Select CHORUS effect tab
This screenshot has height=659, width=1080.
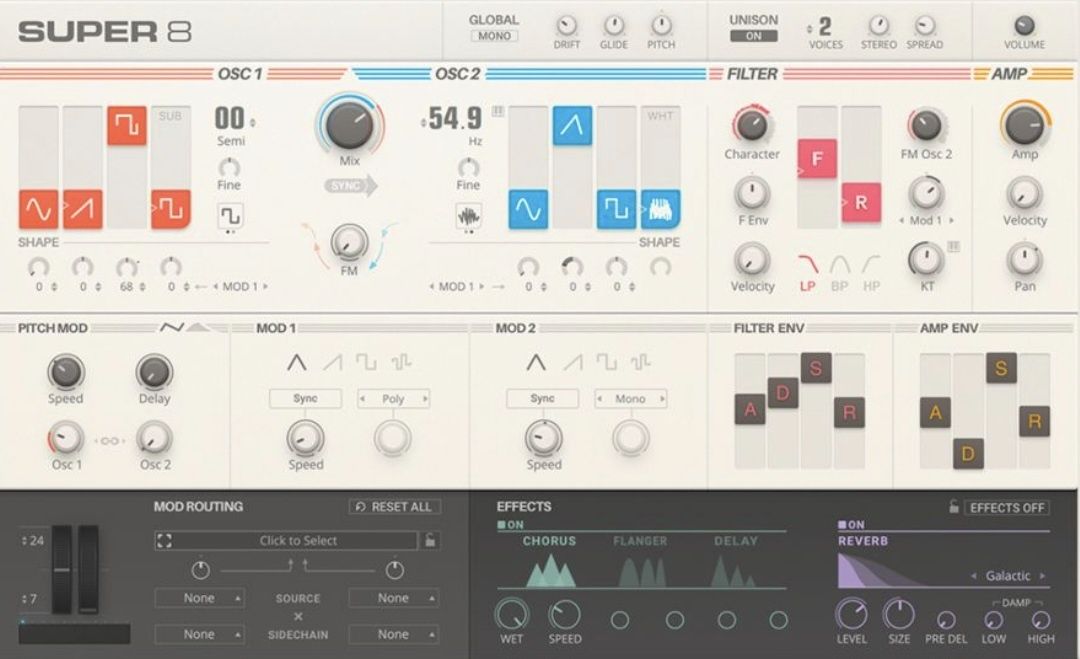[549, 541]
